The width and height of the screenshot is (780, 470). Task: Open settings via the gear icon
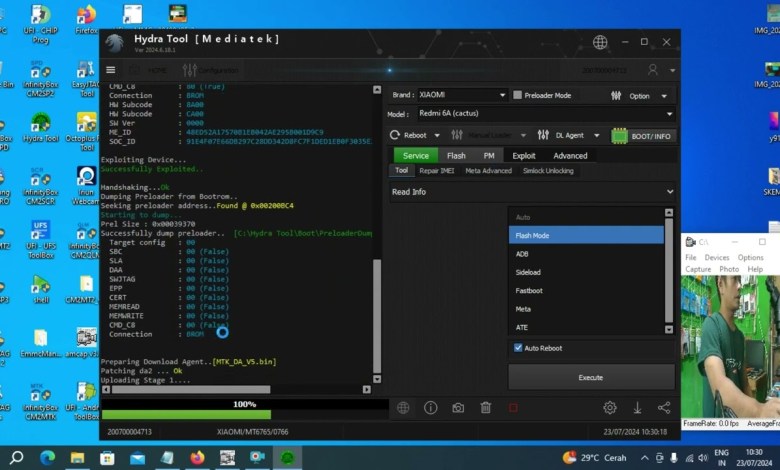coord(609,407)
